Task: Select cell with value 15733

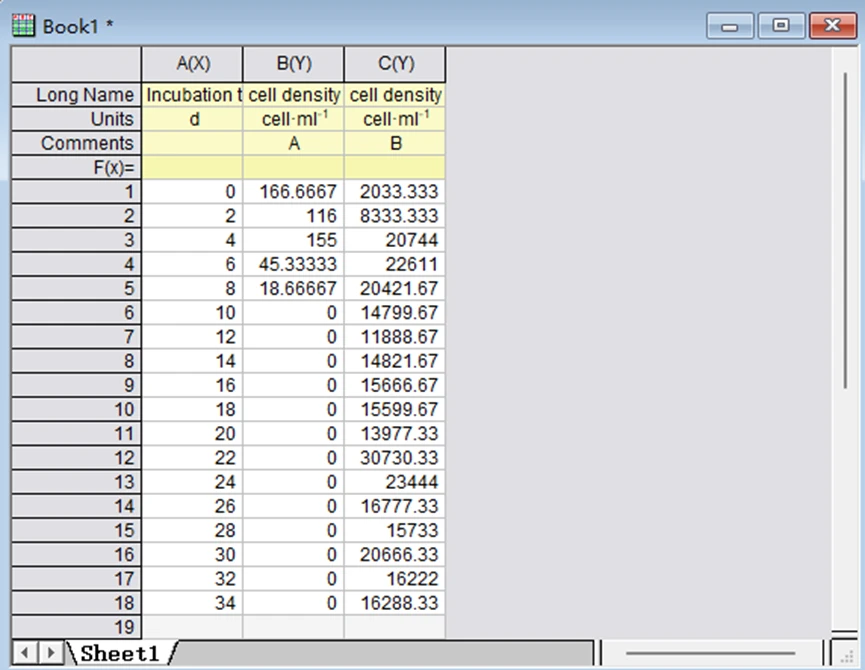Action: (395, 530)
